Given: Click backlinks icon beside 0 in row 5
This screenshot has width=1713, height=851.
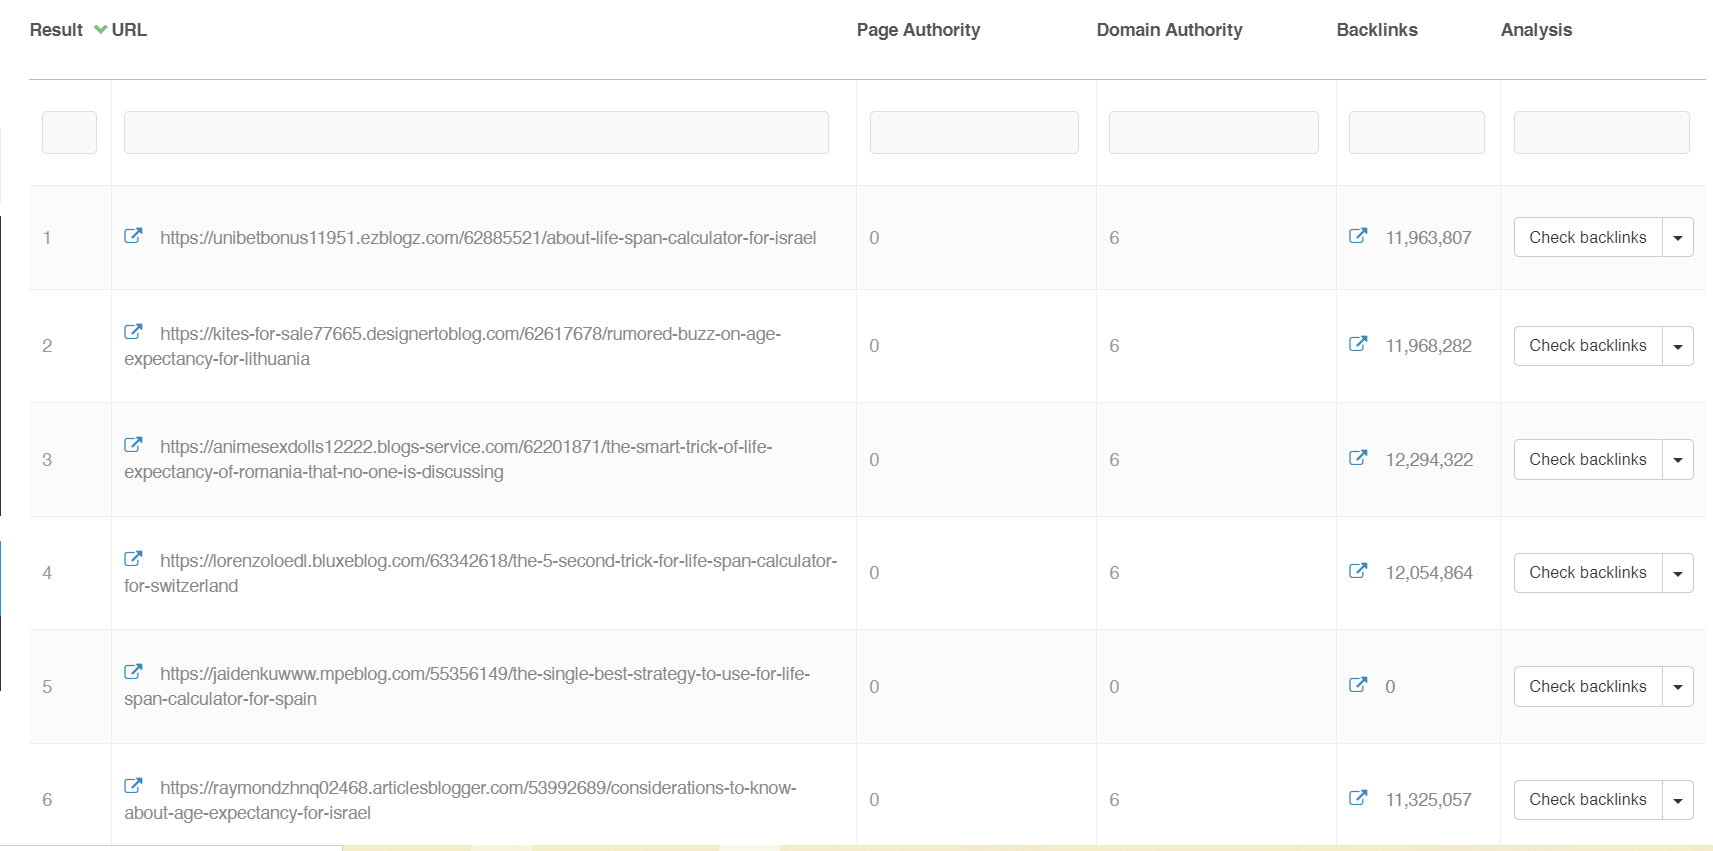Looking at the screenshot, I should coord(1358,685).
